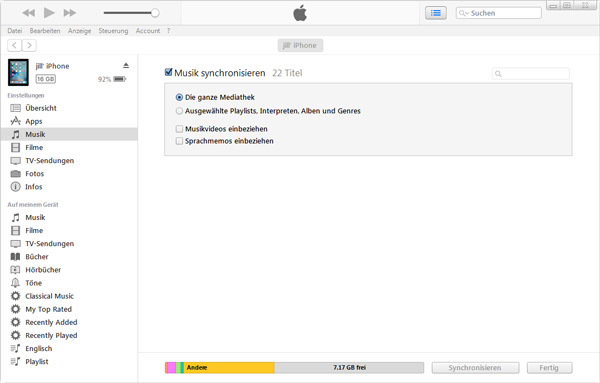Image resolution: width=600 pixels, height=383 pixels.
Task: Open the ? help menu
Action: (168, 31)
